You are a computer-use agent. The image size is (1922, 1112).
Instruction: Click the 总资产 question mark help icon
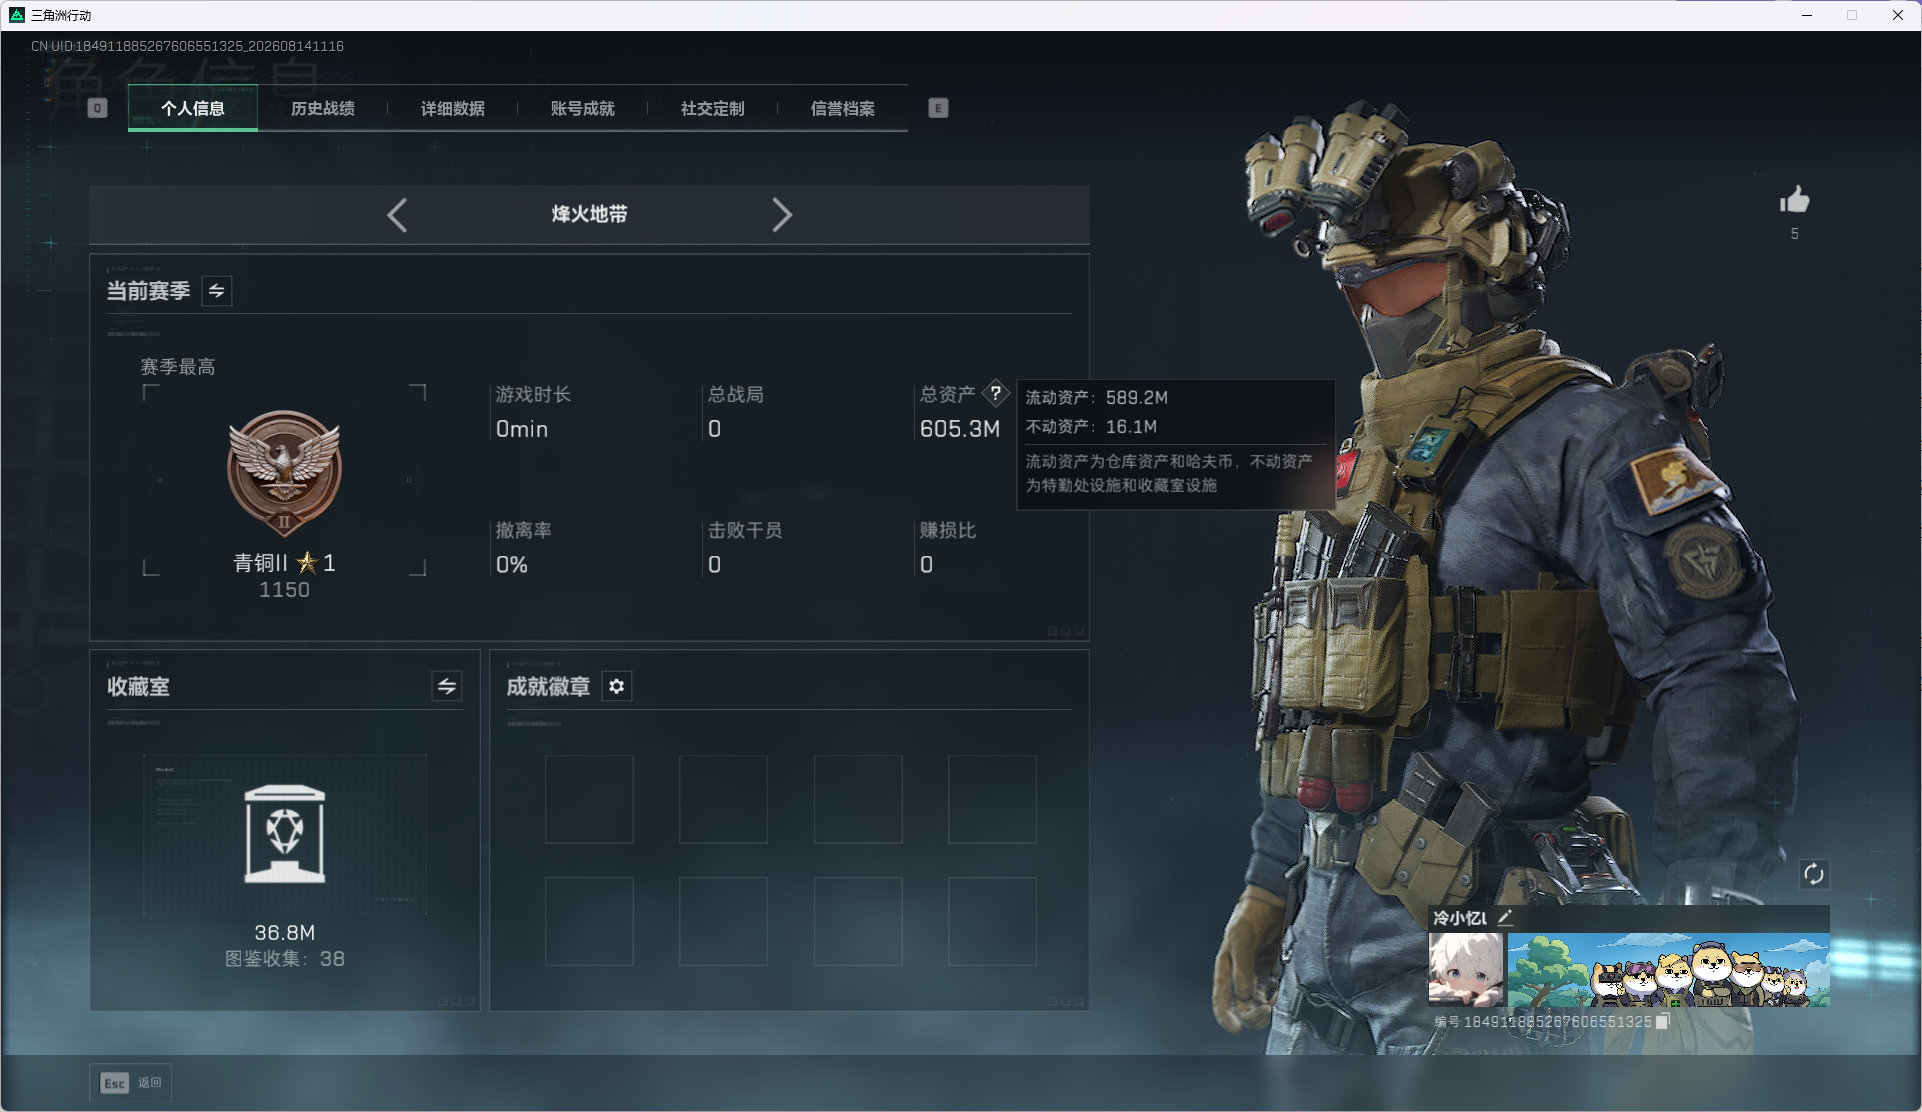(x=995, y=393)
